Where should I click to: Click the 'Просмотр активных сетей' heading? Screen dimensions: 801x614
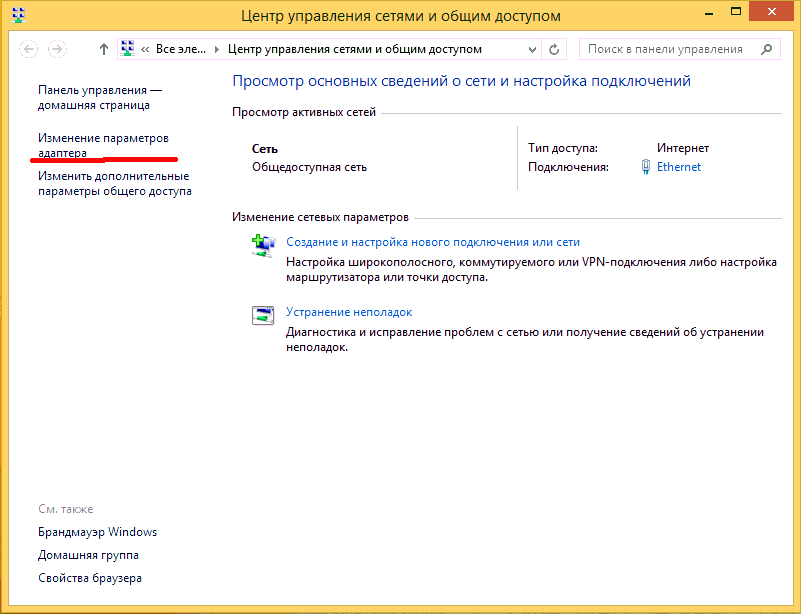coord(303,112)
